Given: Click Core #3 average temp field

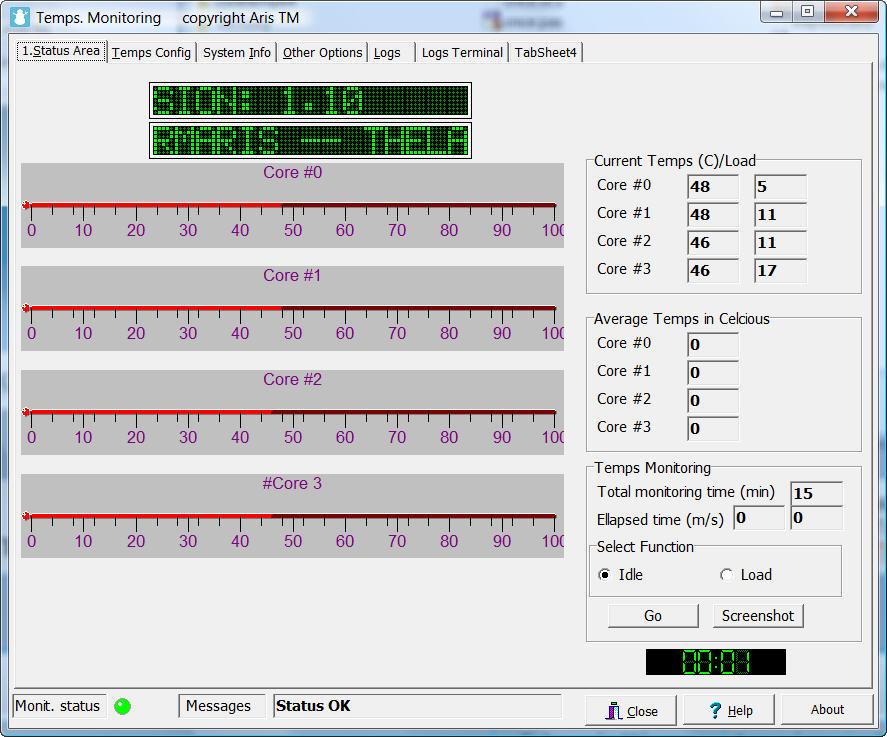Looking at the screenshot, I should point(713,428).
